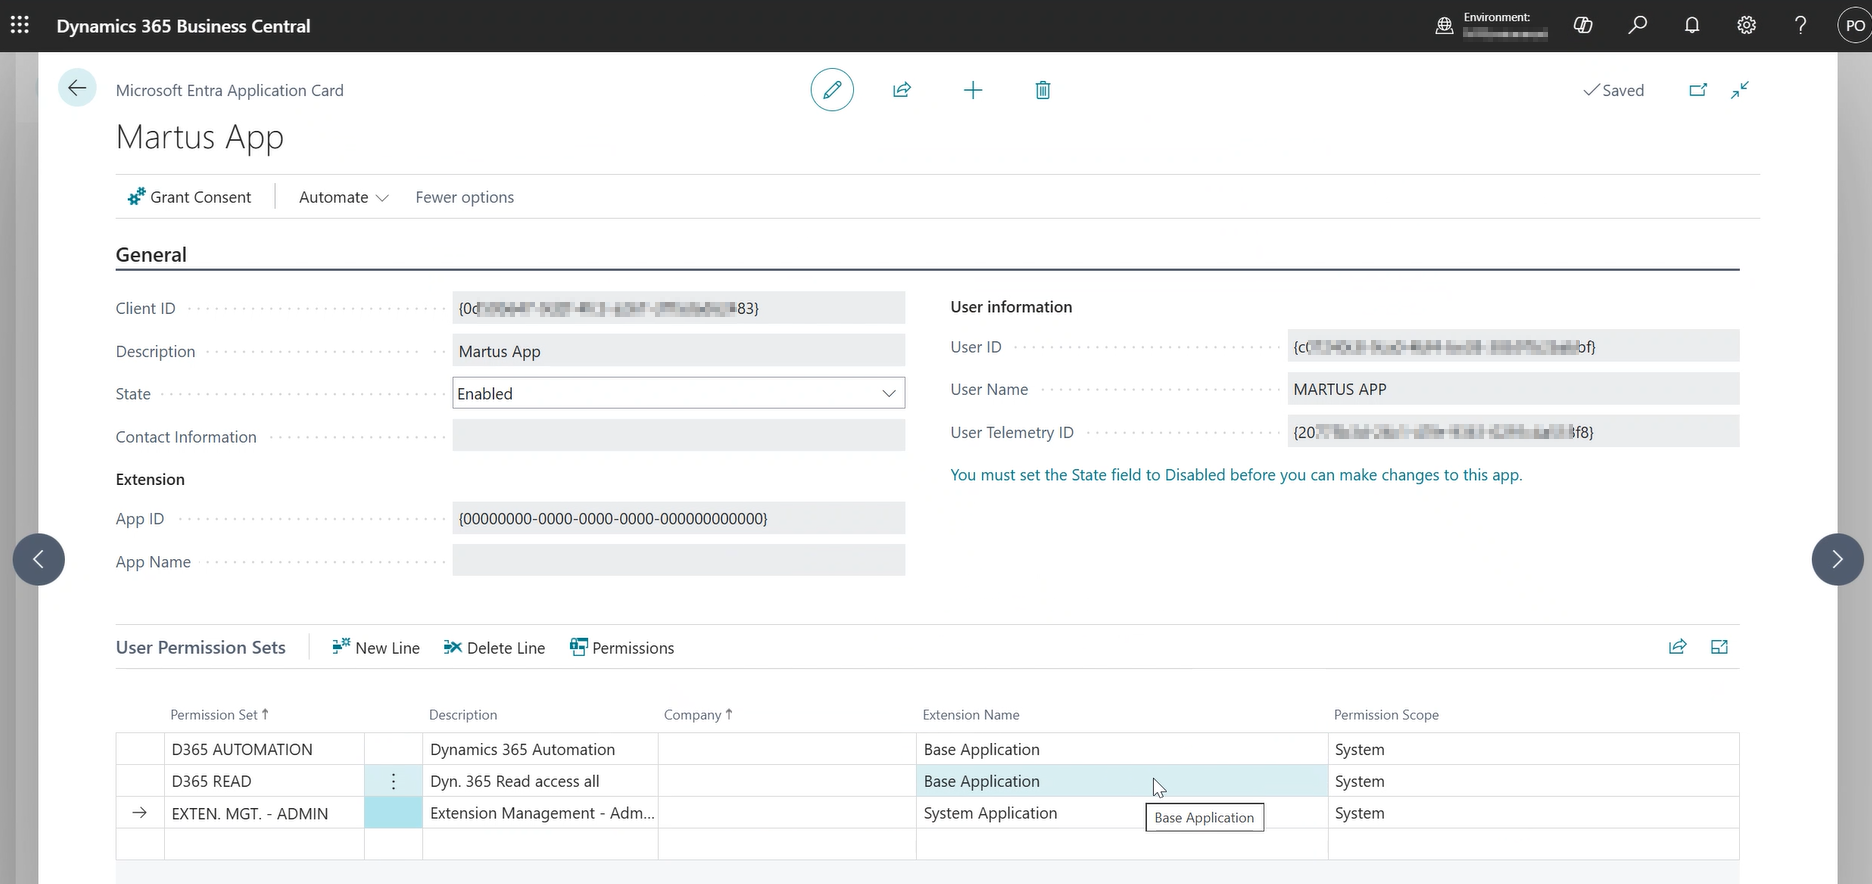
Task: Collapse the page with the shrink arrows icon
Action: click(x=1740, y=90)
